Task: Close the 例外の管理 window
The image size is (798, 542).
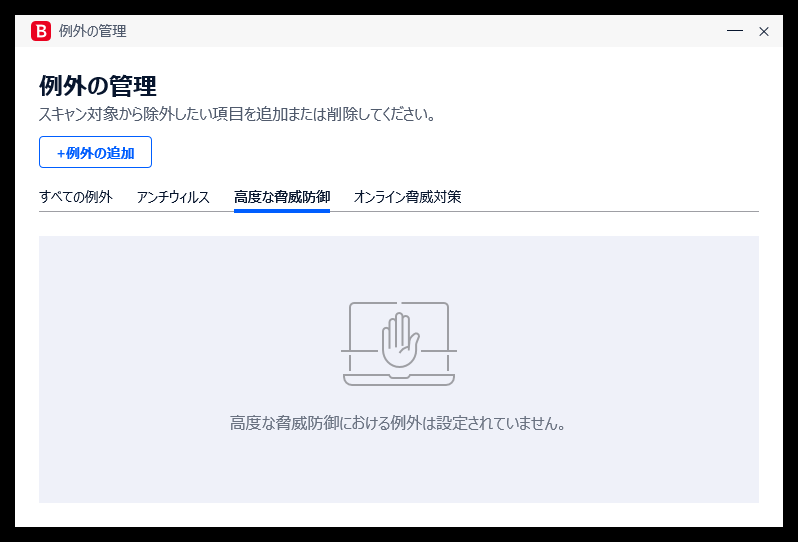Action: [x=764, y=32]
